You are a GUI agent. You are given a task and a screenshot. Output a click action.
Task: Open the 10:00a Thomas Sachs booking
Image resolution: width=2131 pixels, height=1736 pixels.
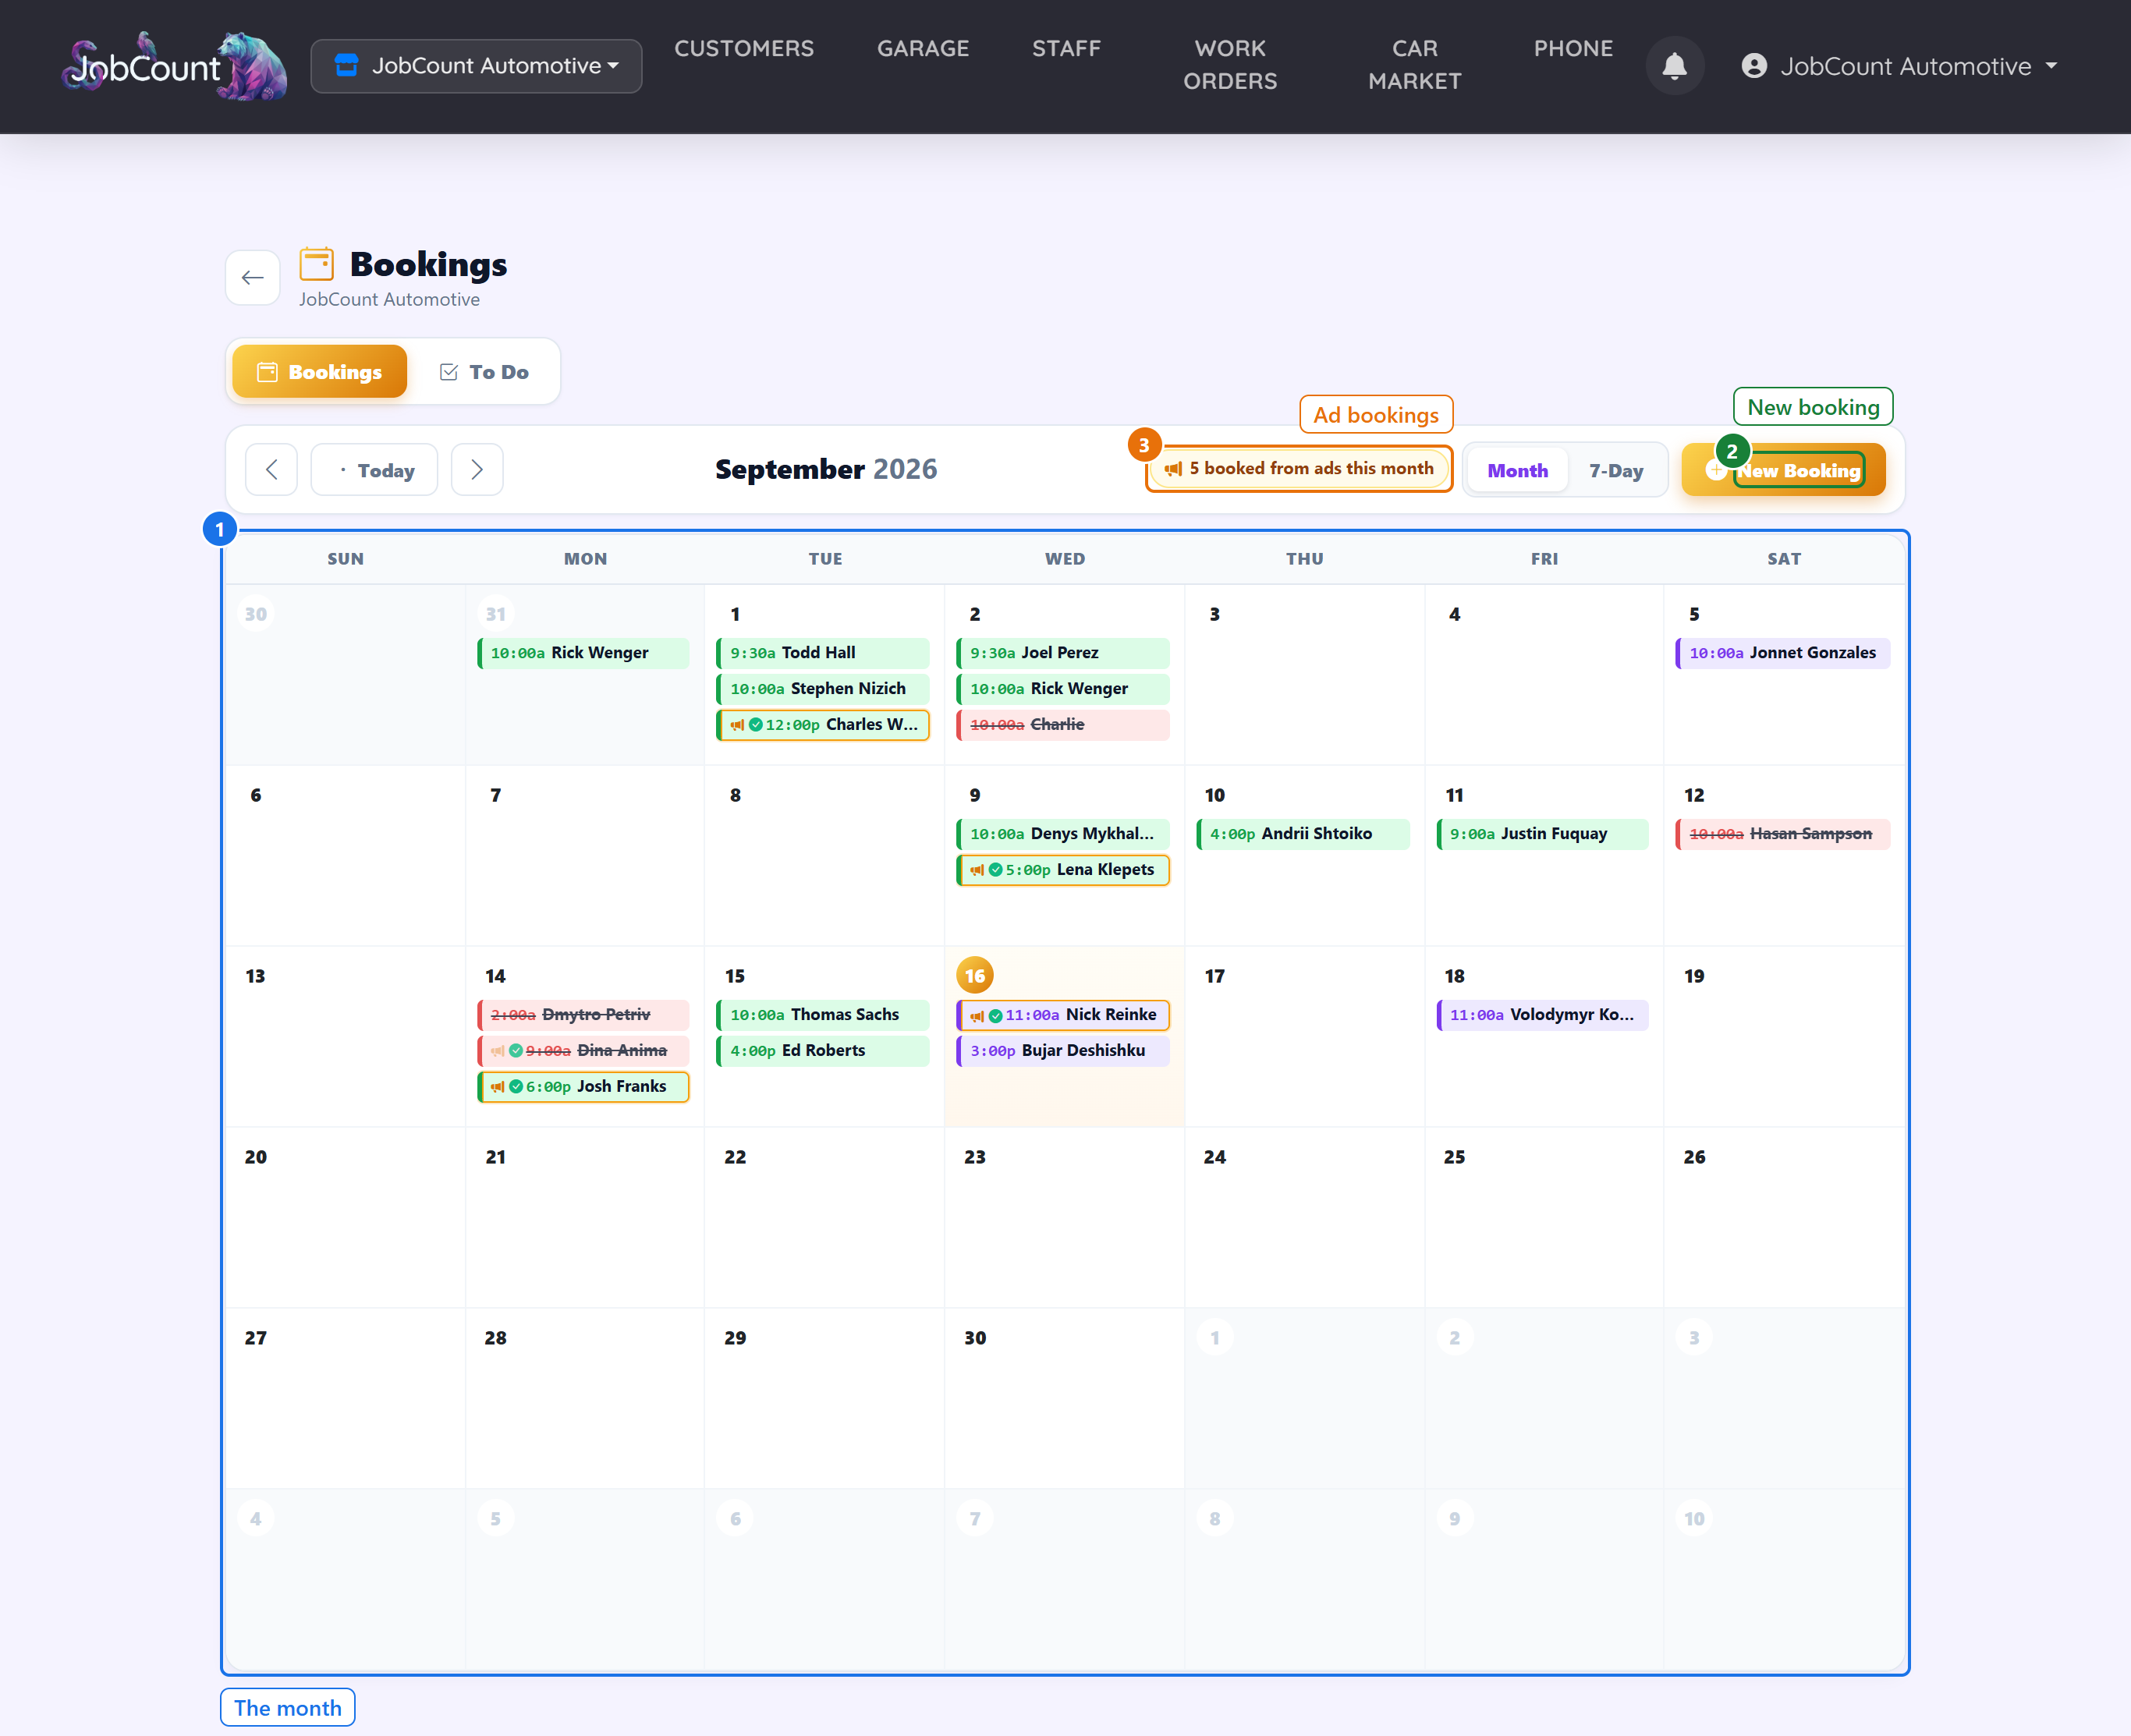pos(823,1015)
